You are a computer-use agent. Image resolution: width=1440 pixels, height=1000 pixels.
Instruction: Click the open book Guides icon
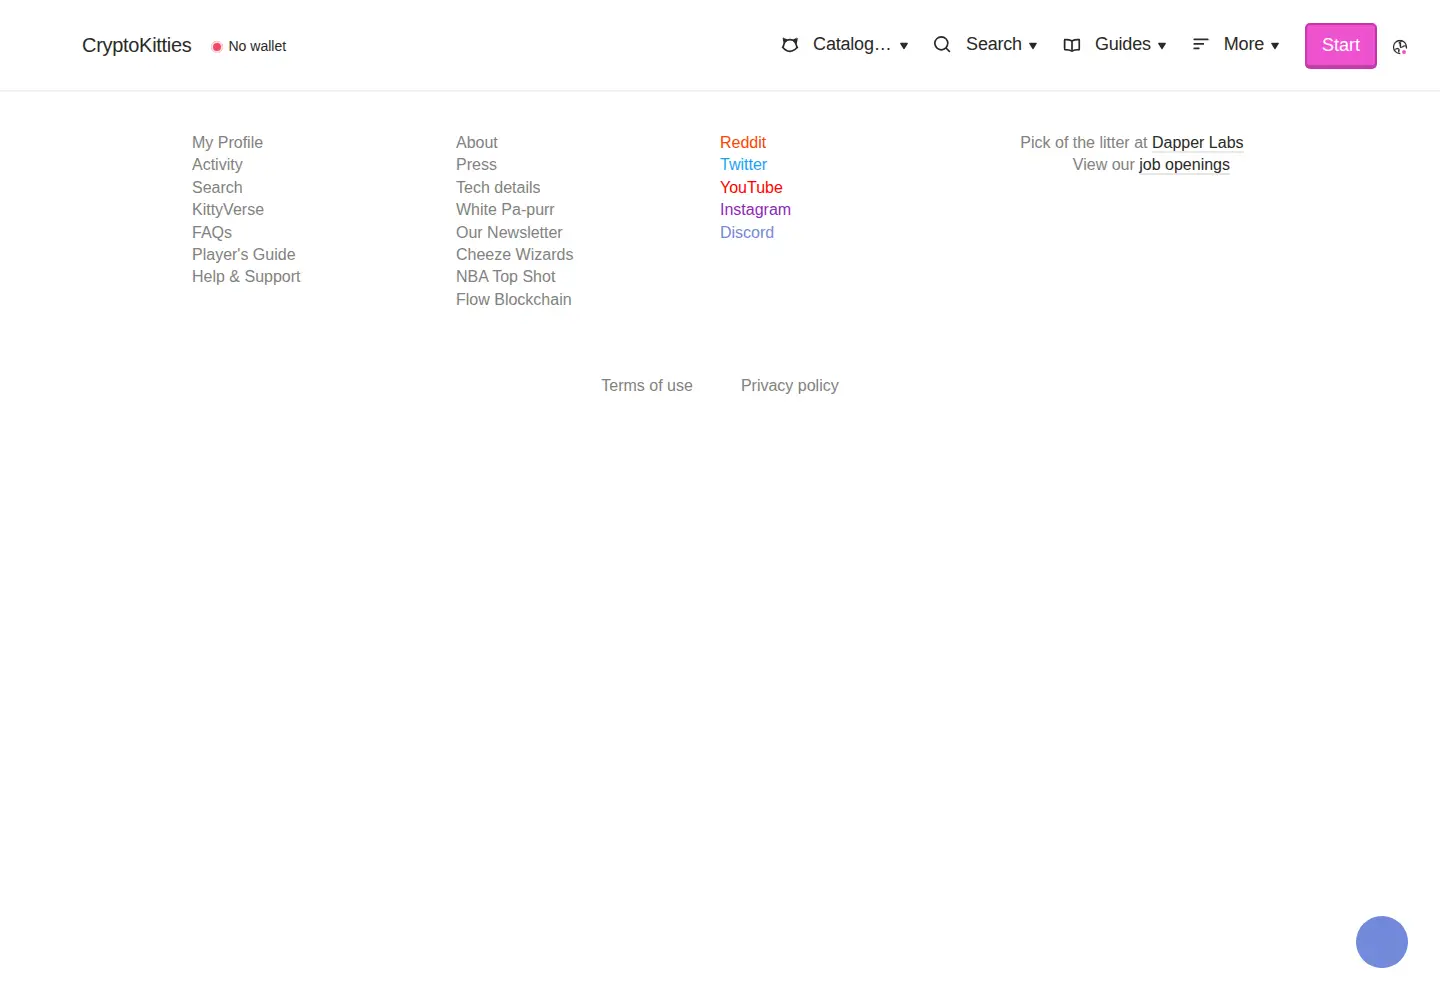coord(1072,45)
